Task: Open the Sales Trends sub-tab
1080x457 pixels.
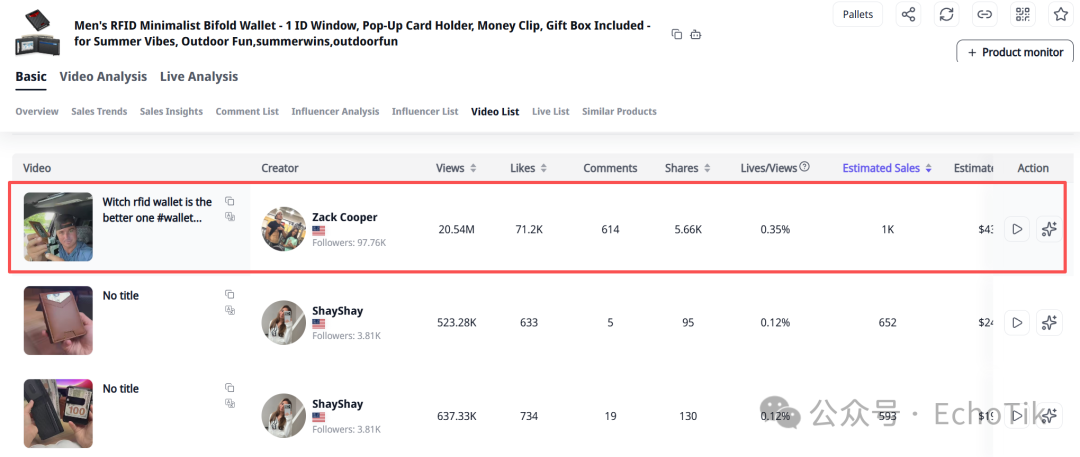Action: click(x=99, y=111)
